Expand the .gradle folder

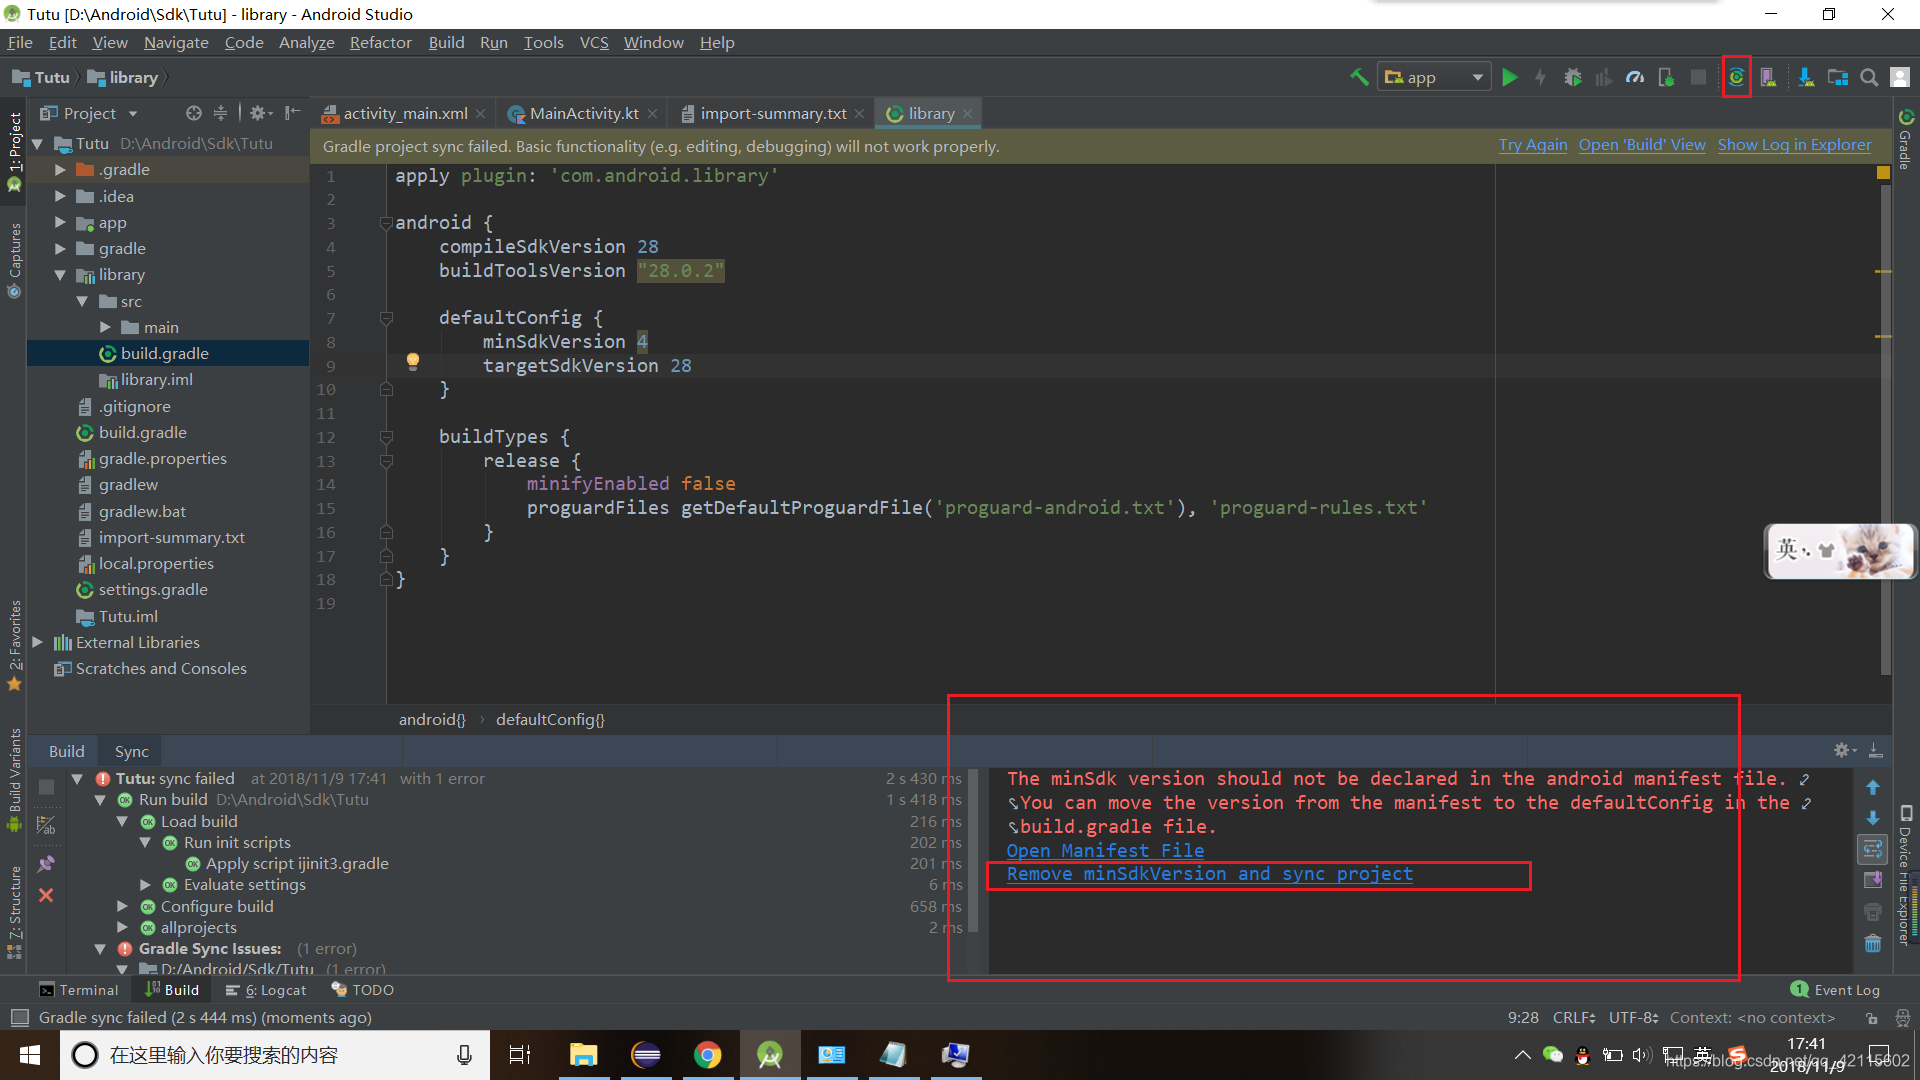[60, 169]
